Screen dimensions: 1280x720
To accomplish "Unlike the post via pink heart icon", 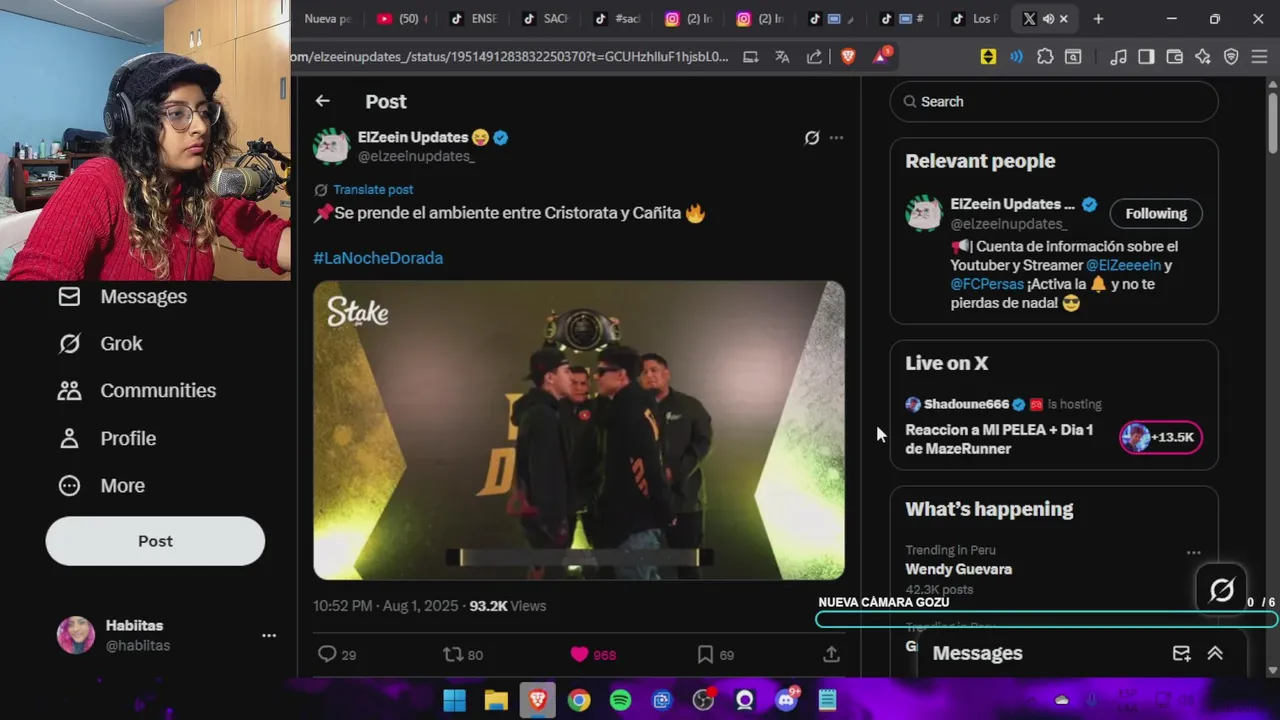I will tap(579, 654).
